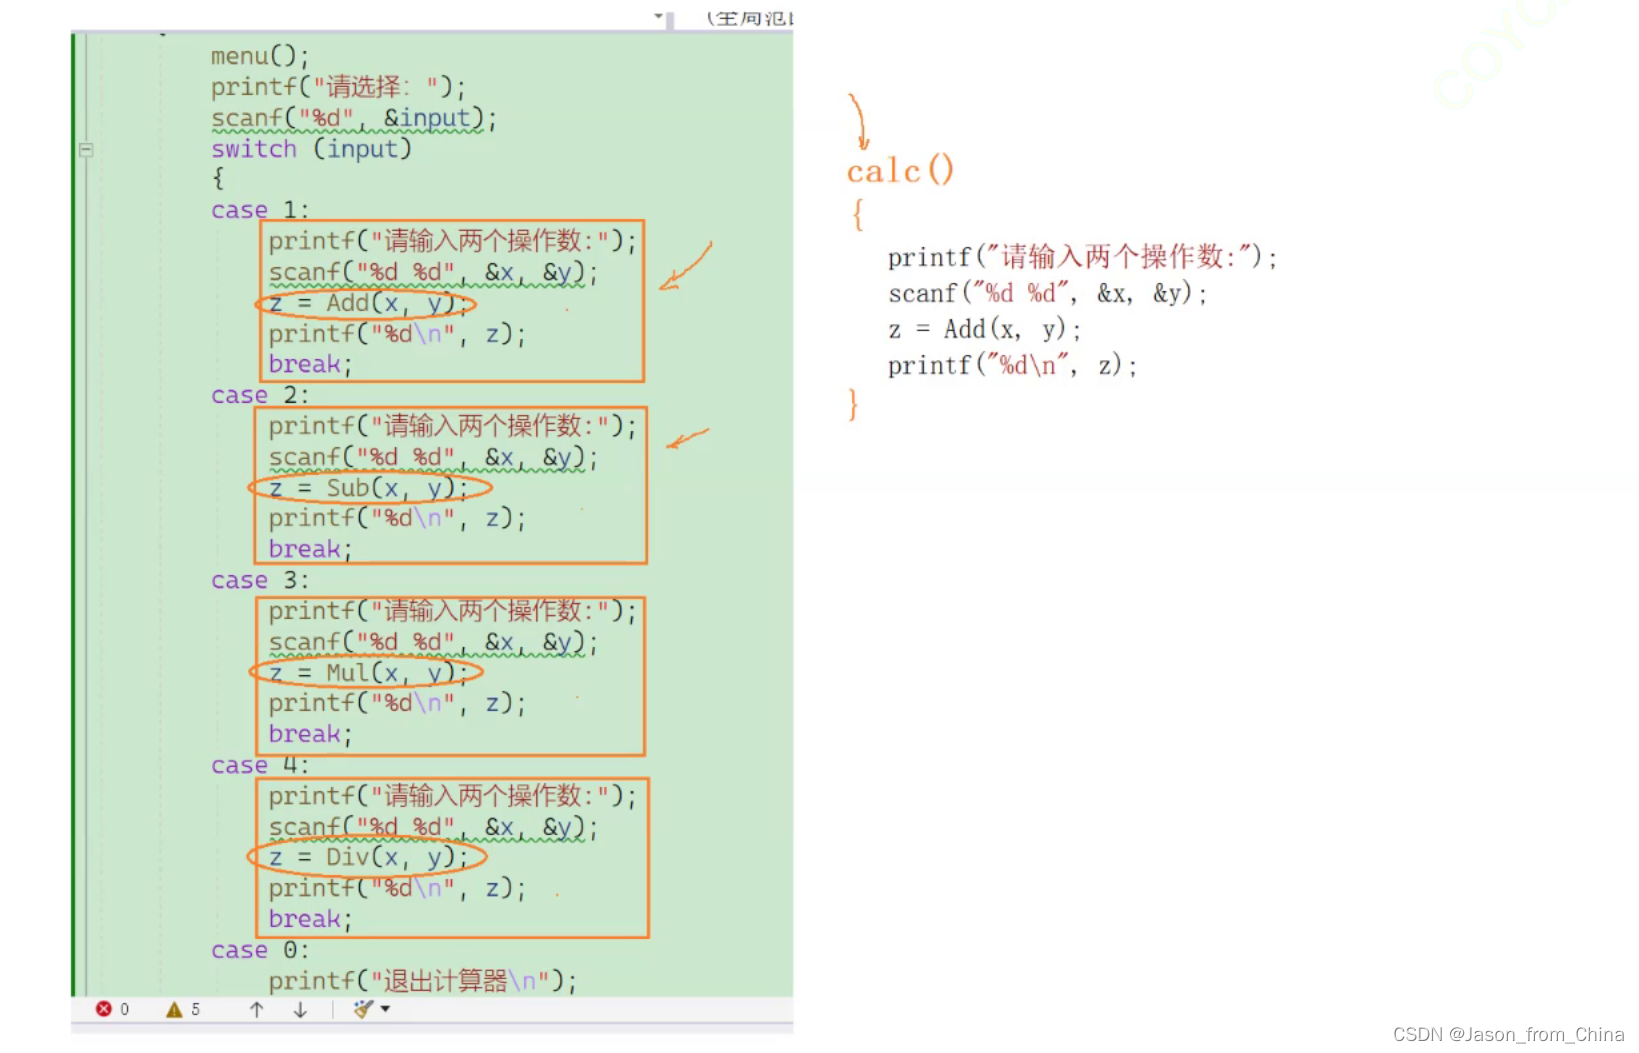Viewport: 1639px width, 1053px height.
Task: Click printf("请输入两个操作数:") under case 4
Action: [452, 796]
